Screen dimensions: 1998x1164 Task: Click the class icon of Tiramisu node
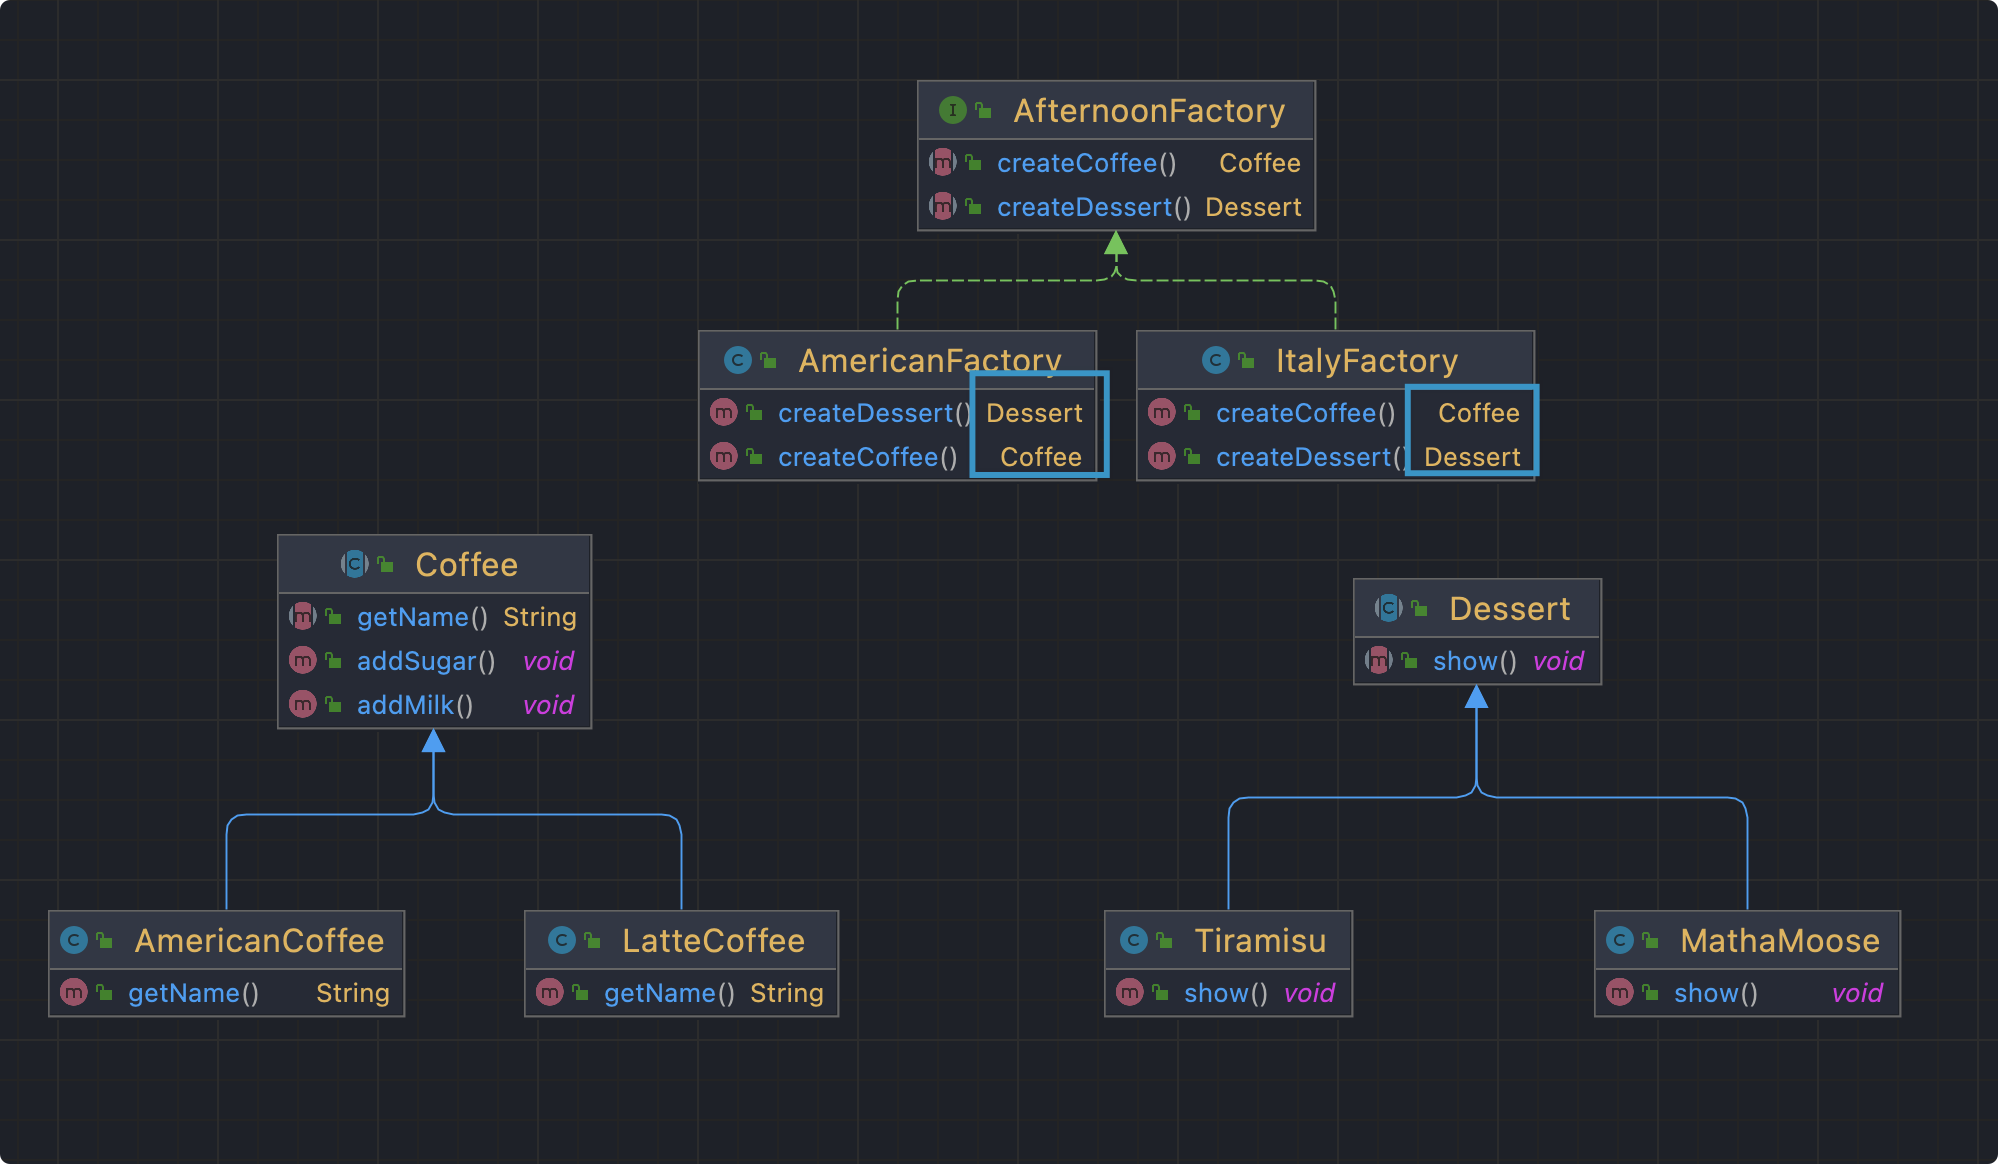tap(1133, 940)
